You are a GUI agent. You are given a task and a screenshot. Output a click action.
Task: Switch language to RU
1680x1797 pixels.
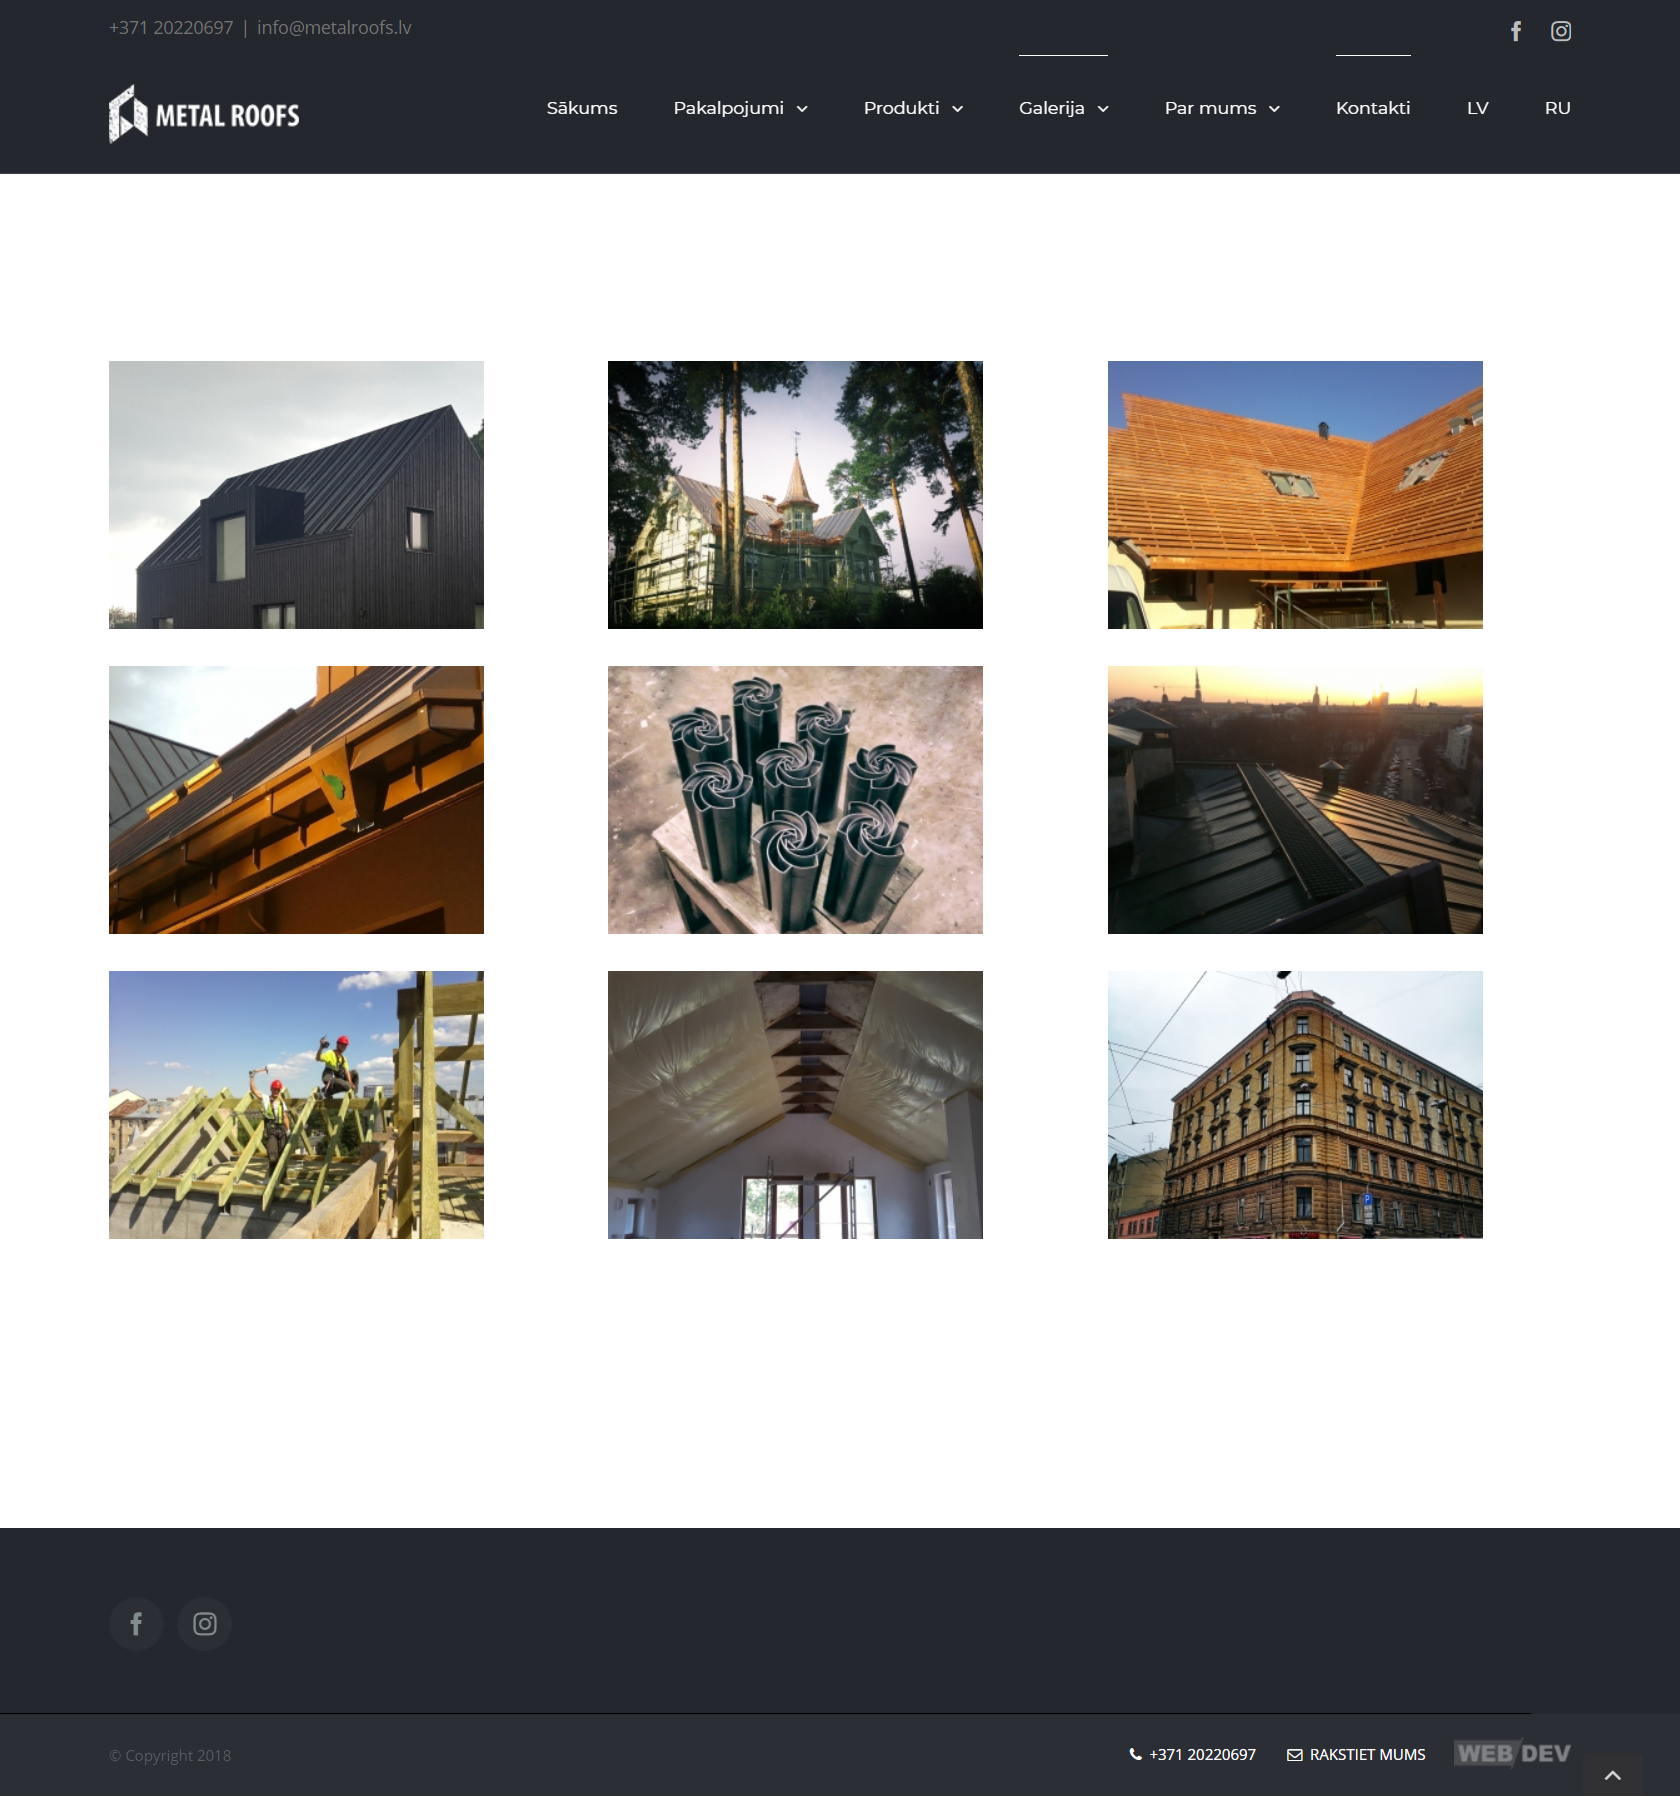pos(1557,108)
